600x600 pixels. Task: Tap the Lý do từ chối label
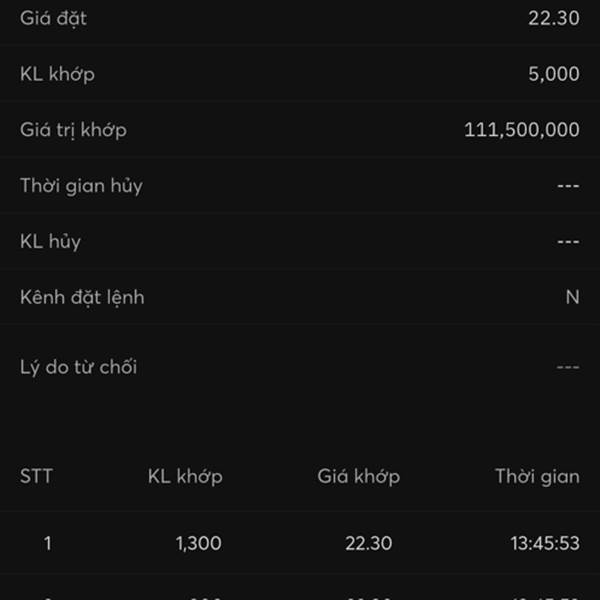78,367
